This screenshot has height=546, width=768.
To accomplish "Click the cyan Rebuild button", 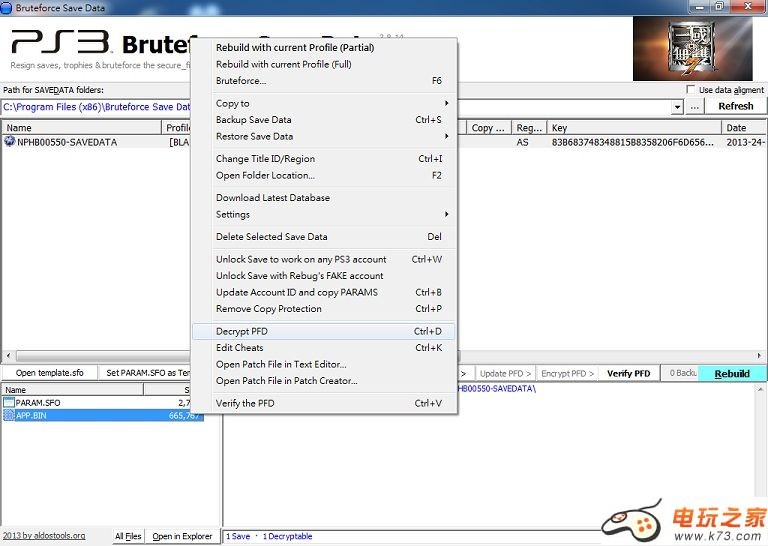I will tap(731, 373).
